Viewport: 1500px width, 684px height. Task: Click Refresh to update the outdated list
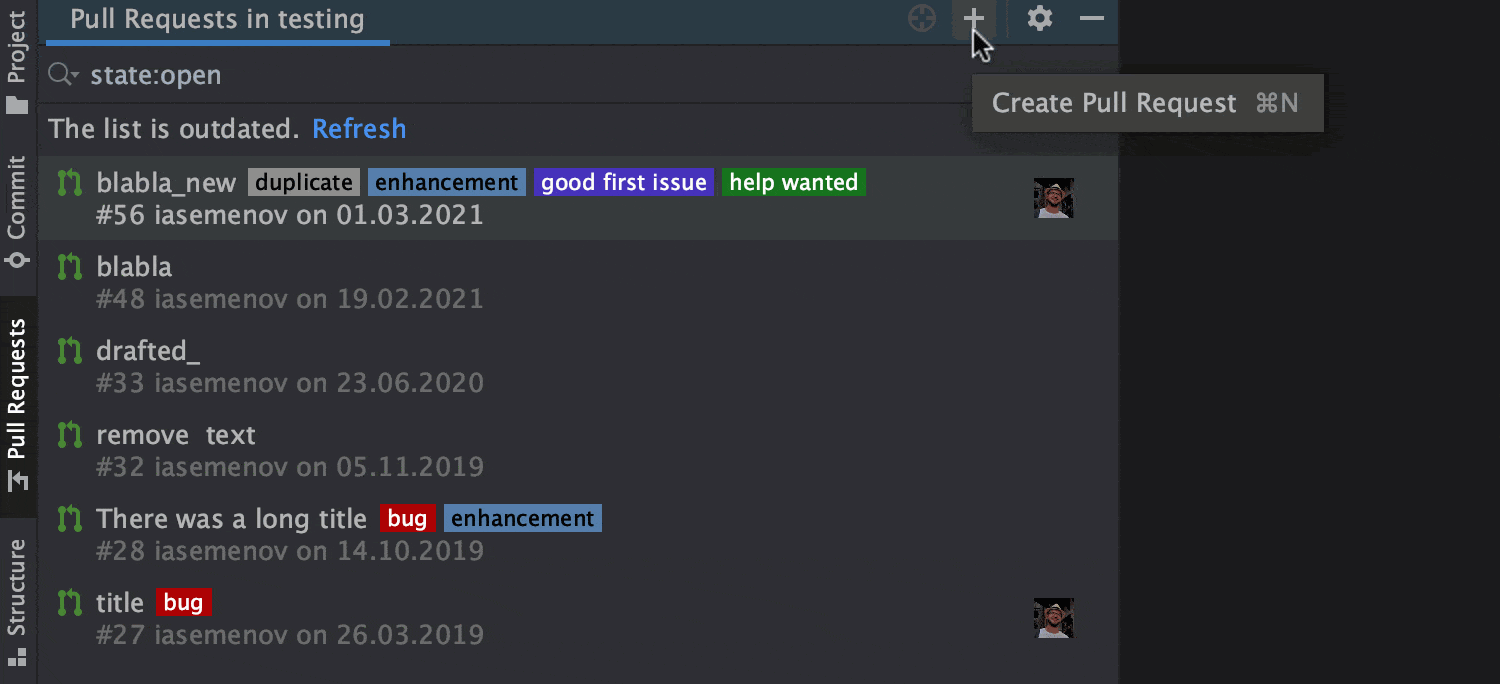tap(359, 128)
